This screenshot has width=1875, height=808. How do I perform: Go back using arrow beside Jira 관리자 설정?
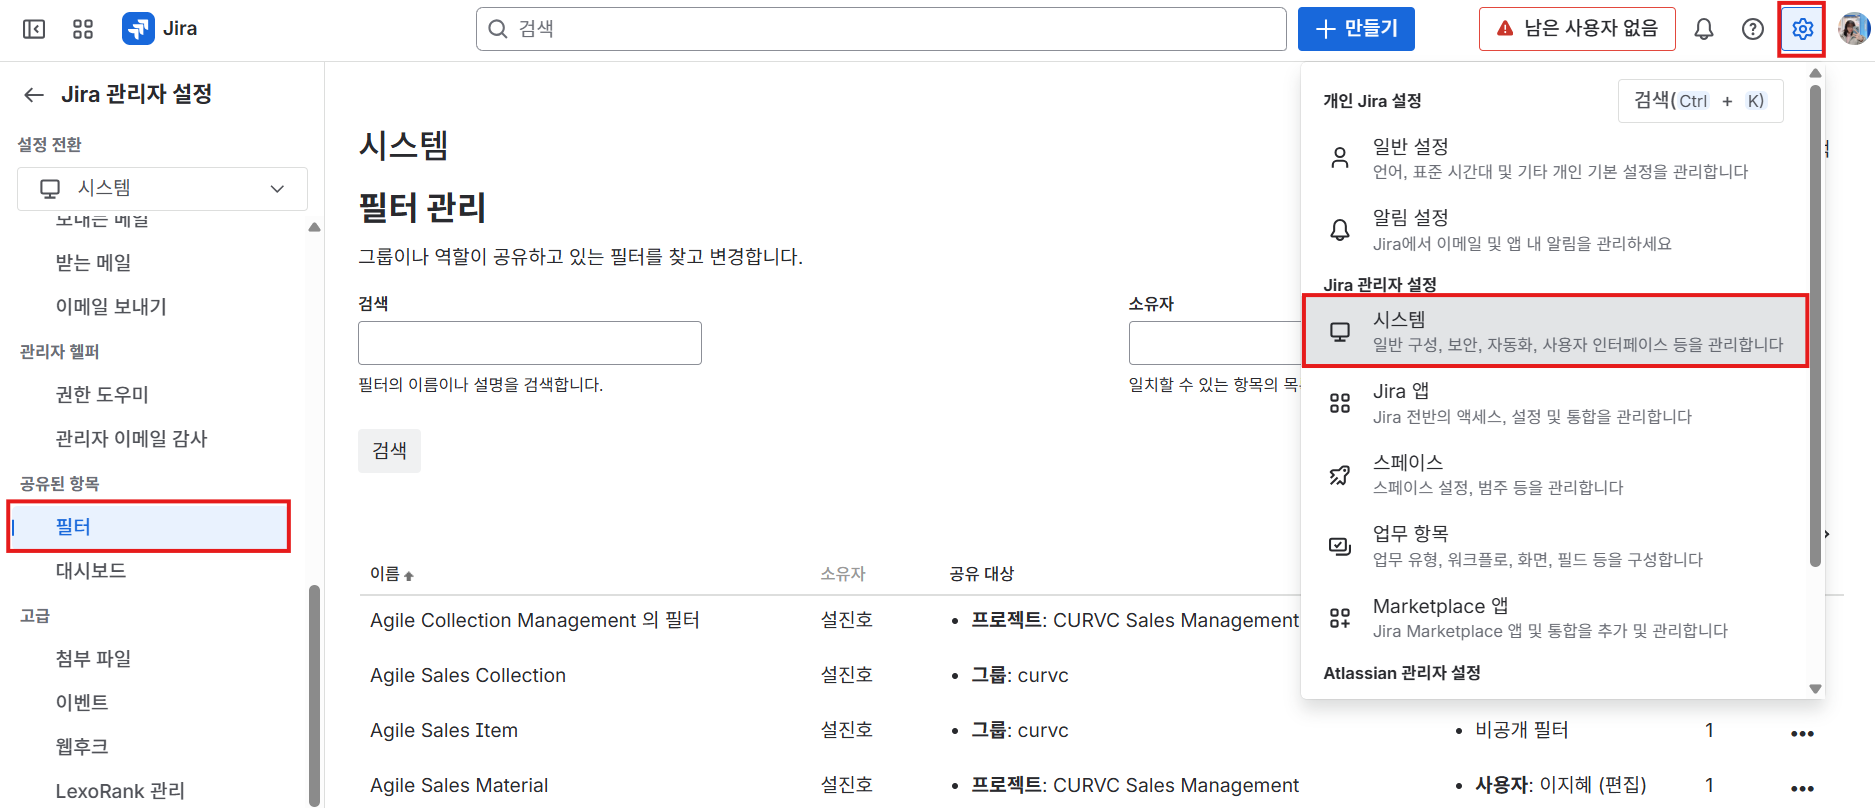[x=34, y=94]
